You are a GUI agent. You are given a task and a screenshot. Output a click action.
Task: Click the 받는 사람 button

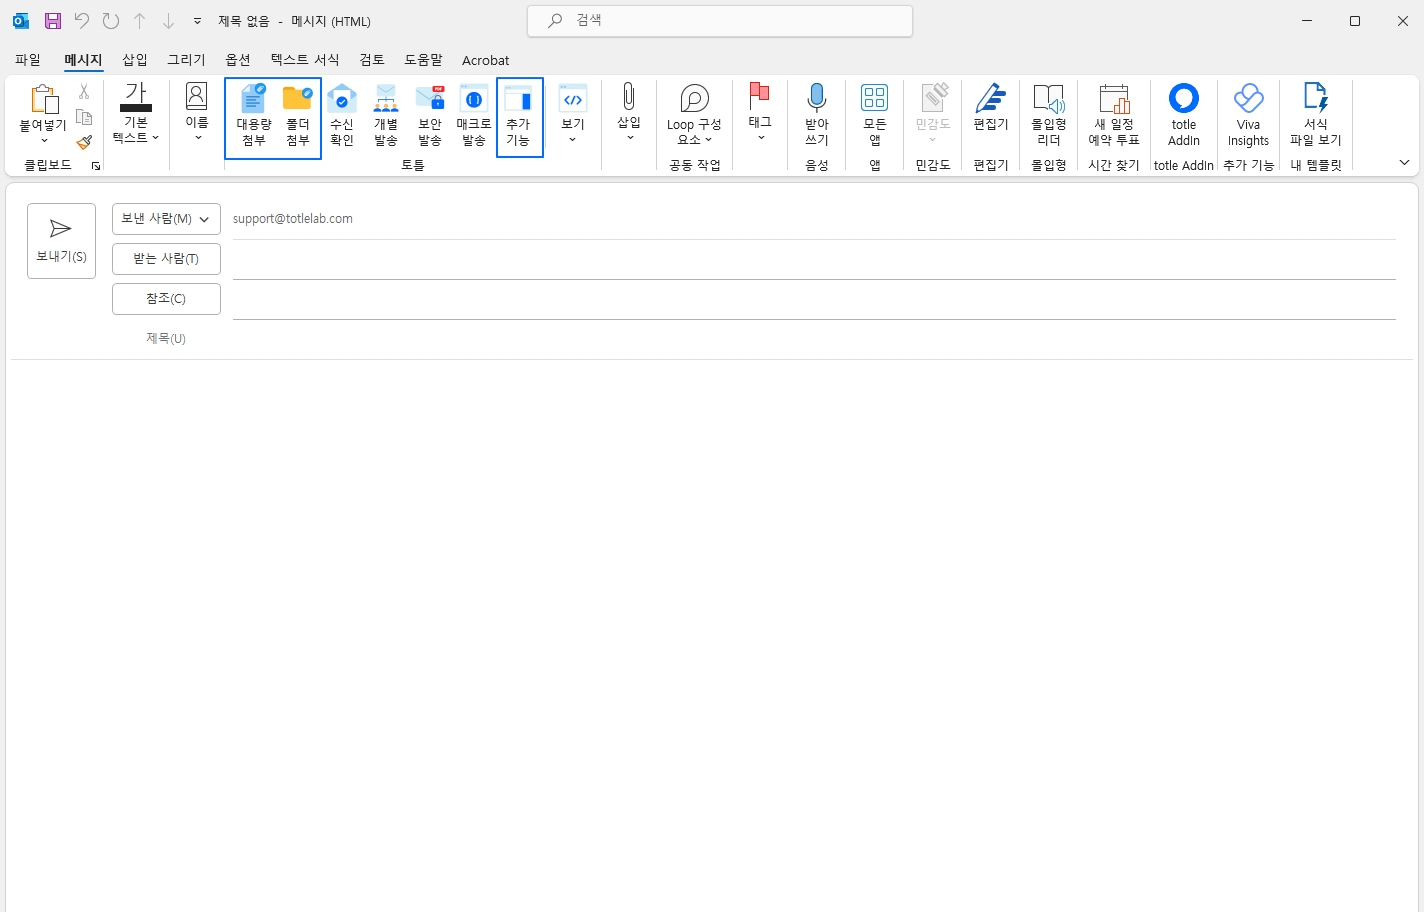(166, 259)
